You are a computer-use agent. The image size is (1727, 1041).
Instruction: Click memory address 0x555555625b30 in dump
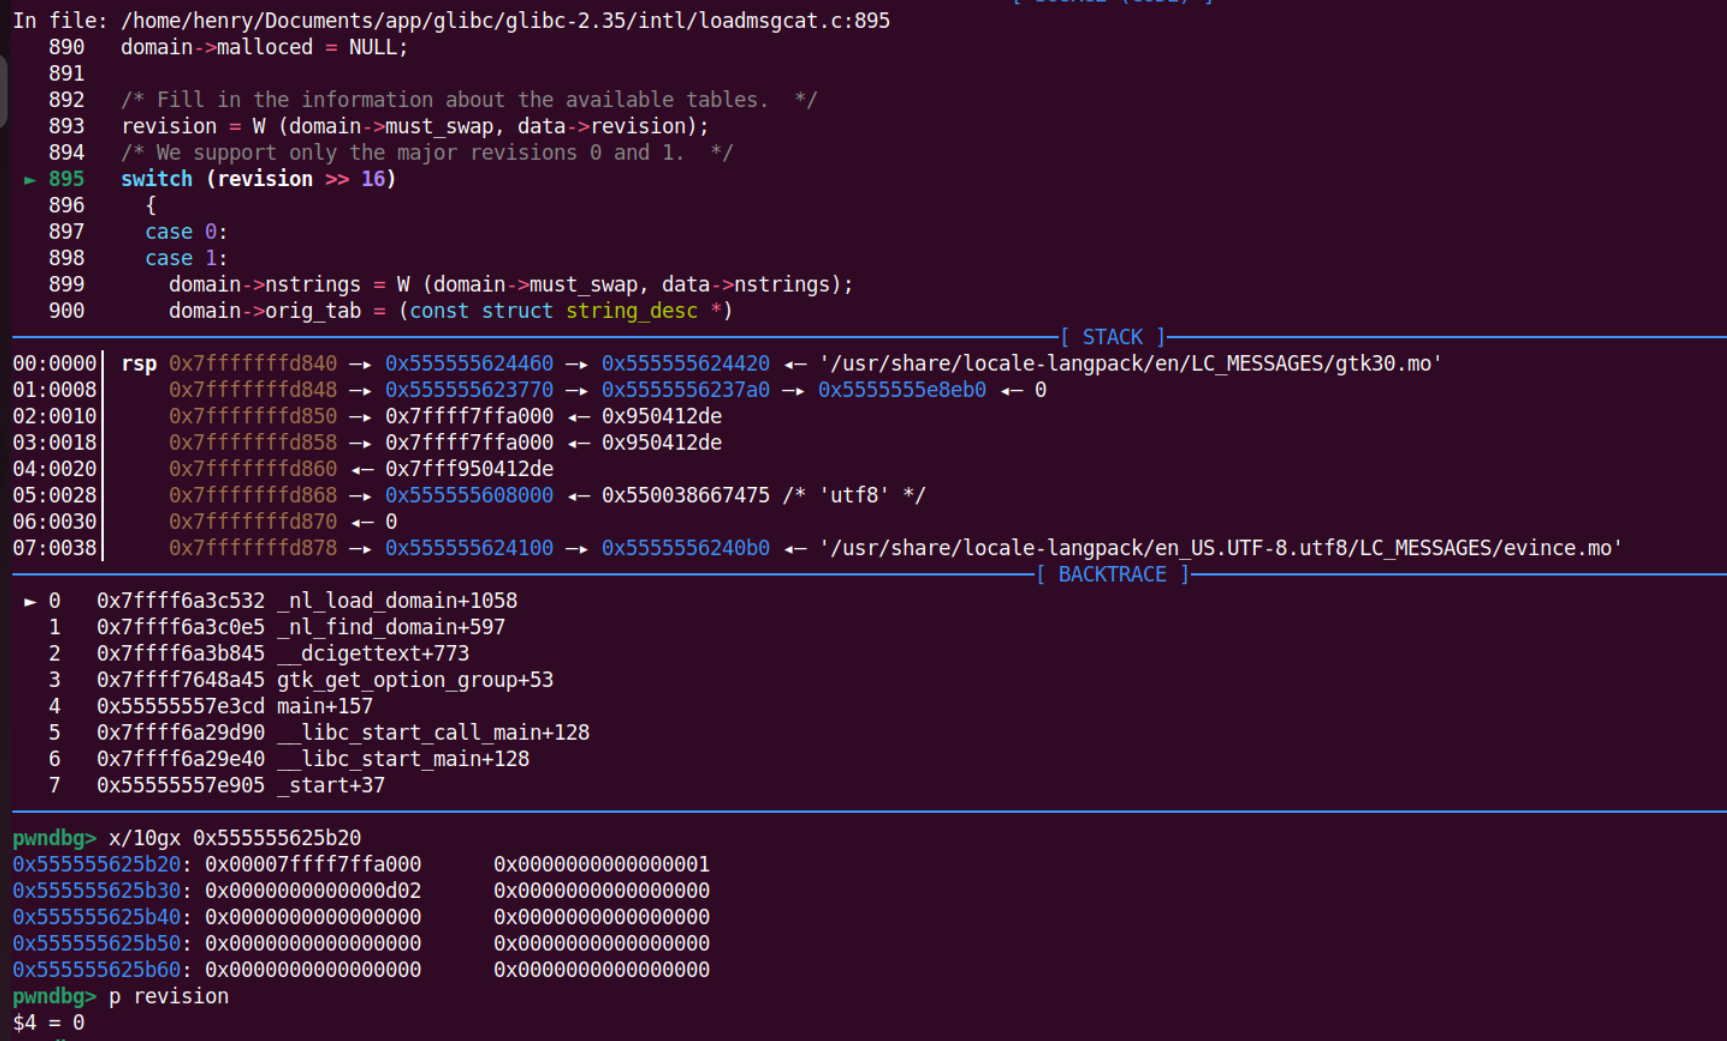click(97, 891)
